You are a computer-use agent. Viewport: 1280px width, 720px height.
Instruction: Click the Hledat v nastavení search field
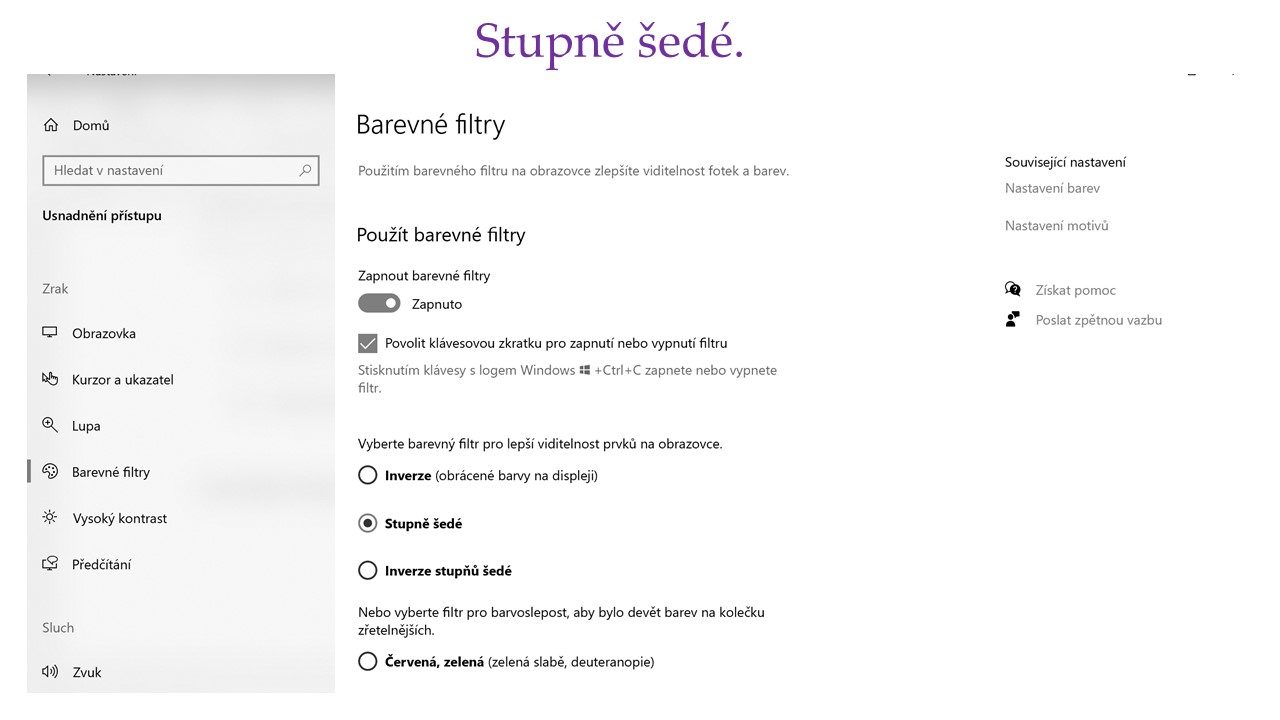click(181, 171)
